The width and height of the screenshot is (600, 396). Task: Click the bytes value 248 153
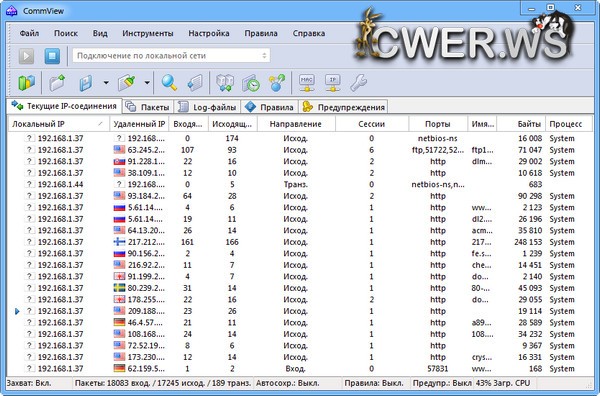(x=528, y=242)
